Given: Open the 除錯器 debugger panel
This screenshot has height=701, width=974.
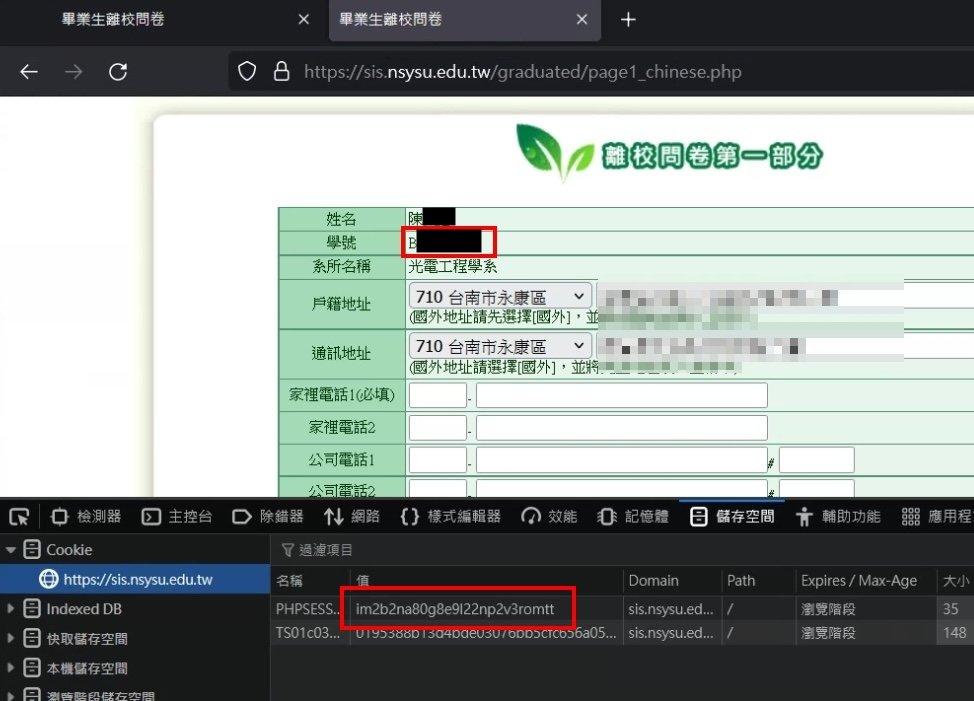Looking at the screenshot, I should tap(268, 517).
